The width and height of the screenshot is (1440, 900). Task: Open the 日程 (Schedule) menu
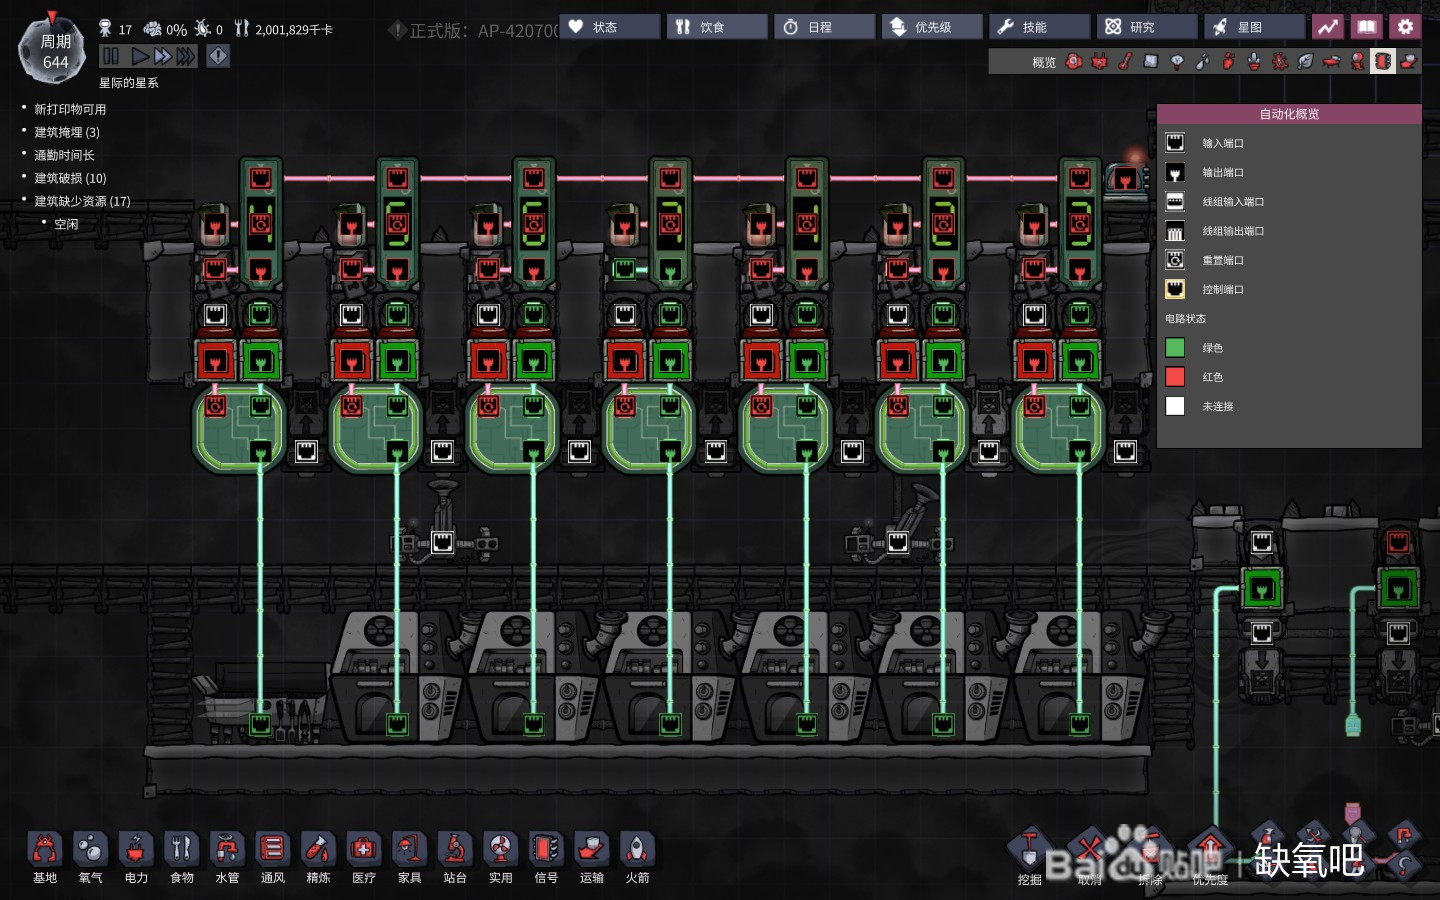click(825, 27)
